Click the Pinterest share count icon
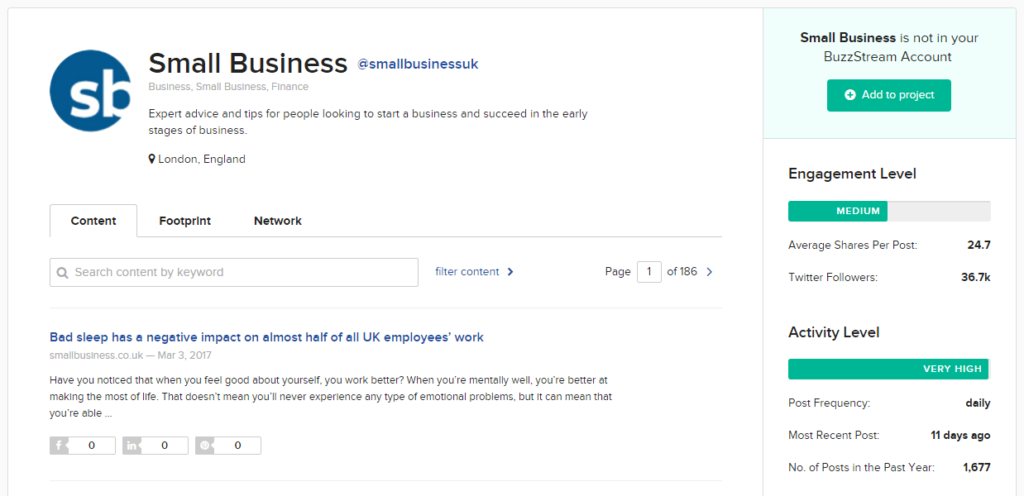 coord(205,446)
